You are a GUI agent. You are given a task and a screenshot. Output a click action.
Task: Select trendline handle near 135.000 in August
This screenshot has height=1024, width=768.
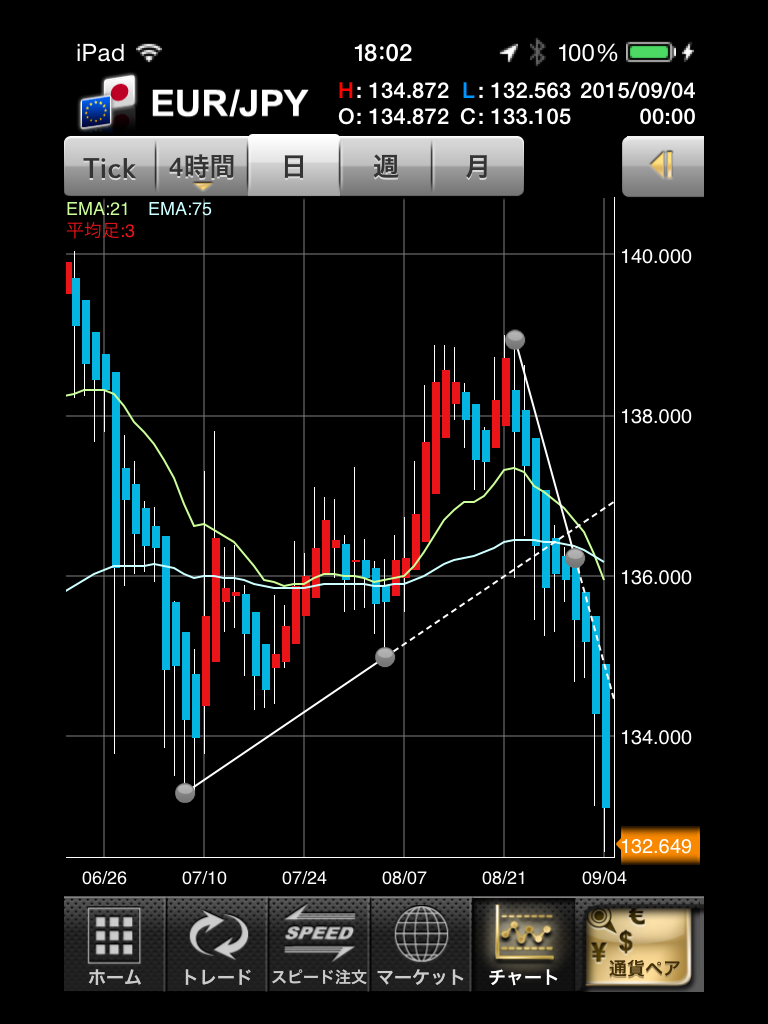[x=385, y=657]
